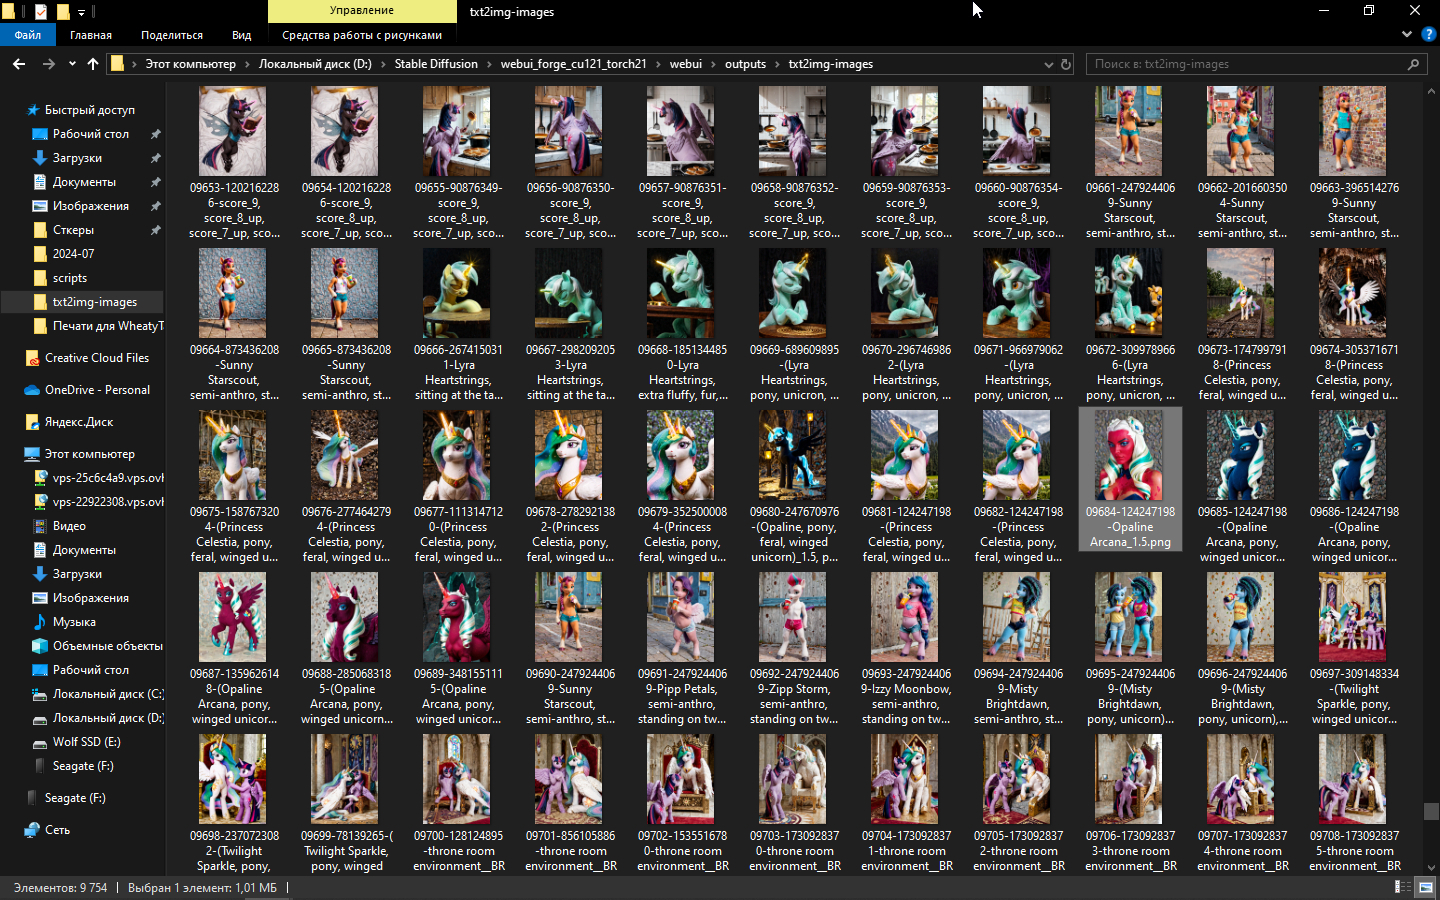This screenshot has width=1440, height=900.
Task: Select image 09672-309978966 Lyra Heartstrings thumbnail
Action: pos(1129,293)
